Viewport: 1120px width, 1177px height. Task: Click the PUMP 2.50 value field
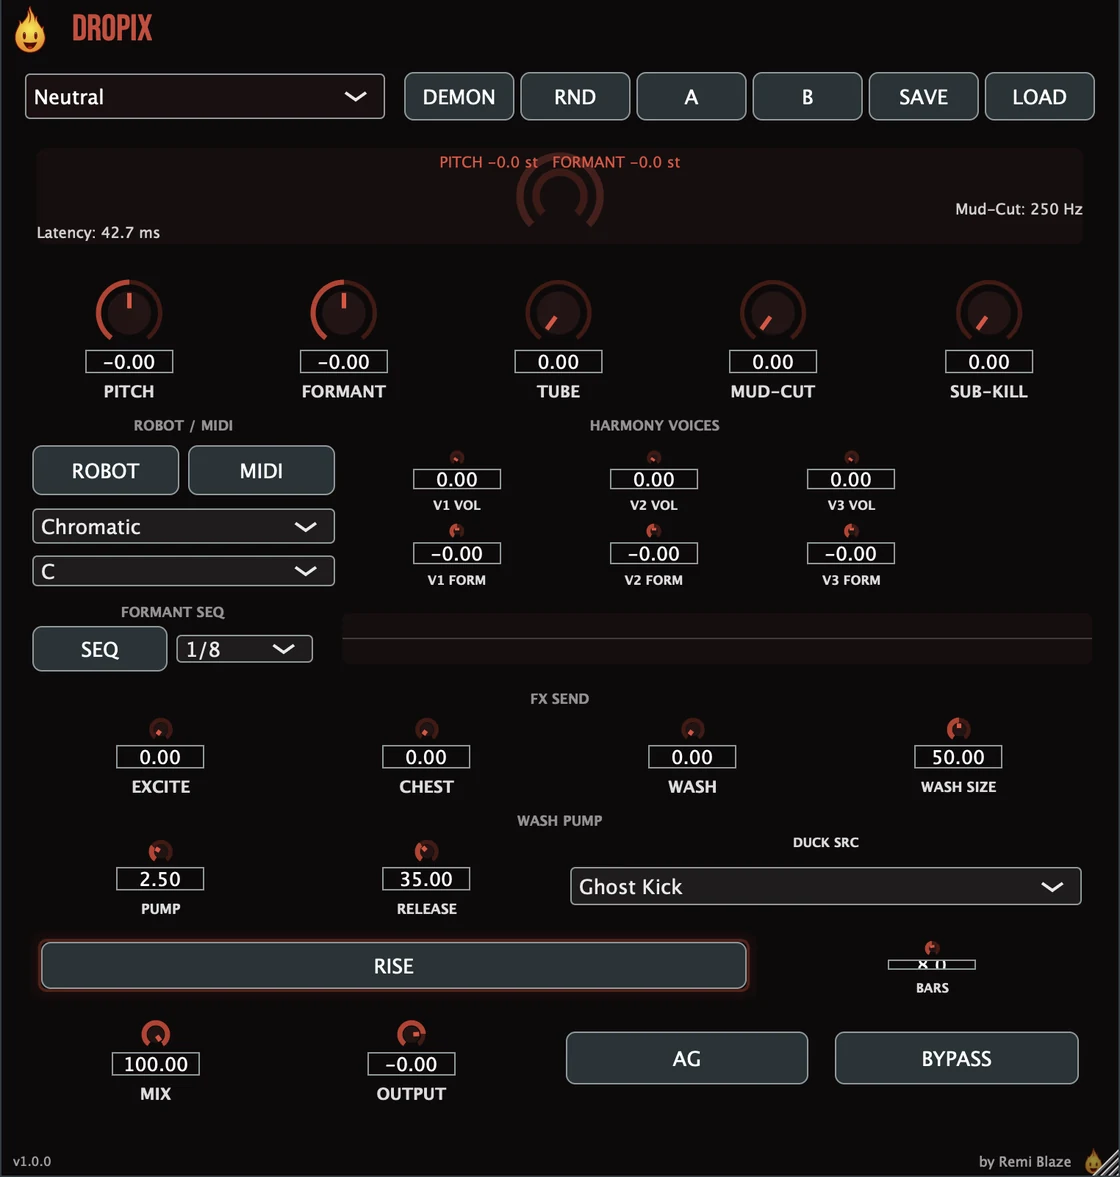click(160, 879)
